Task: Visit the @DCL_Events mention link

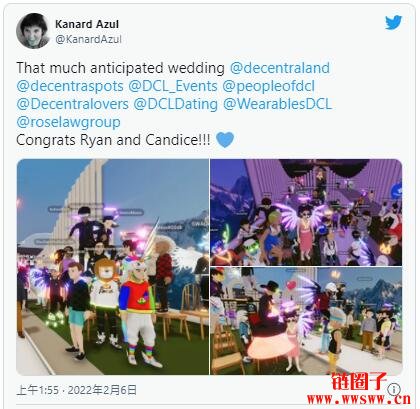Action: (x=173, y=86)
